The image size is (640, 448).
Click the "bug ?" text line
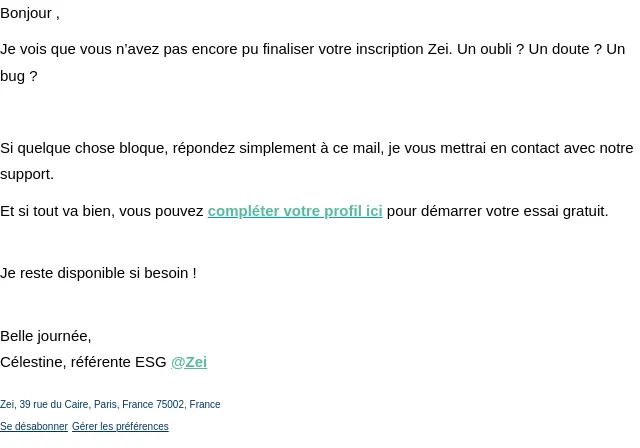tap(19, 76)
